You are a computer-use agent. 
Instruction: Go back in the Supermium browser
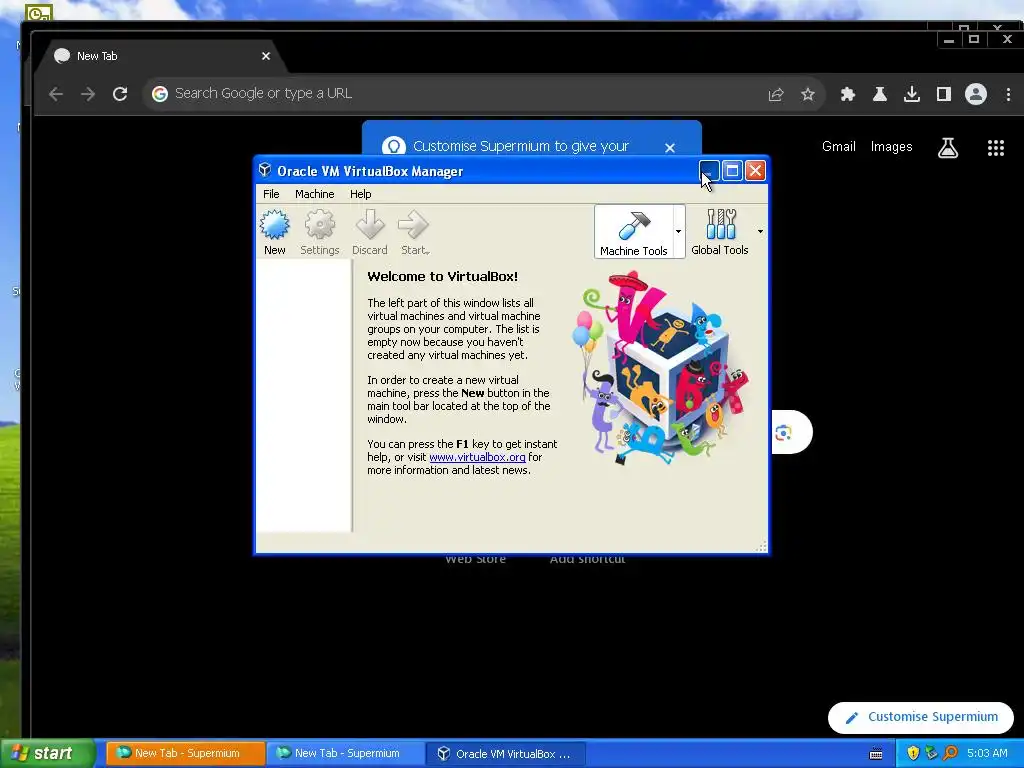pos(56,94)
